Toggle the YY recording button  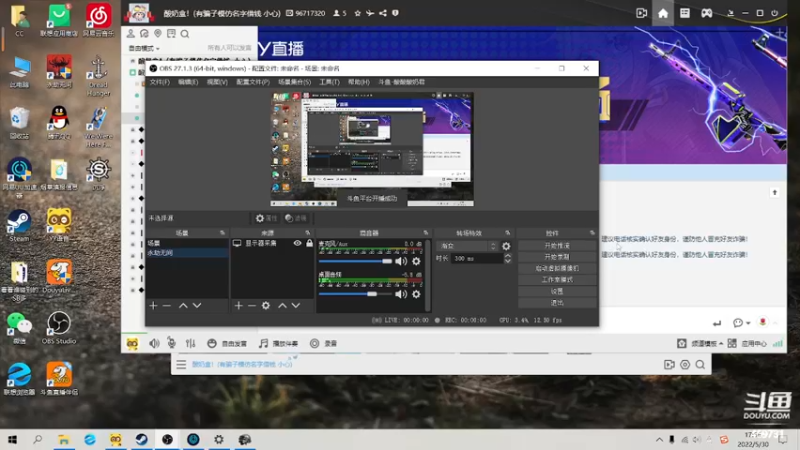coord(323,343)
